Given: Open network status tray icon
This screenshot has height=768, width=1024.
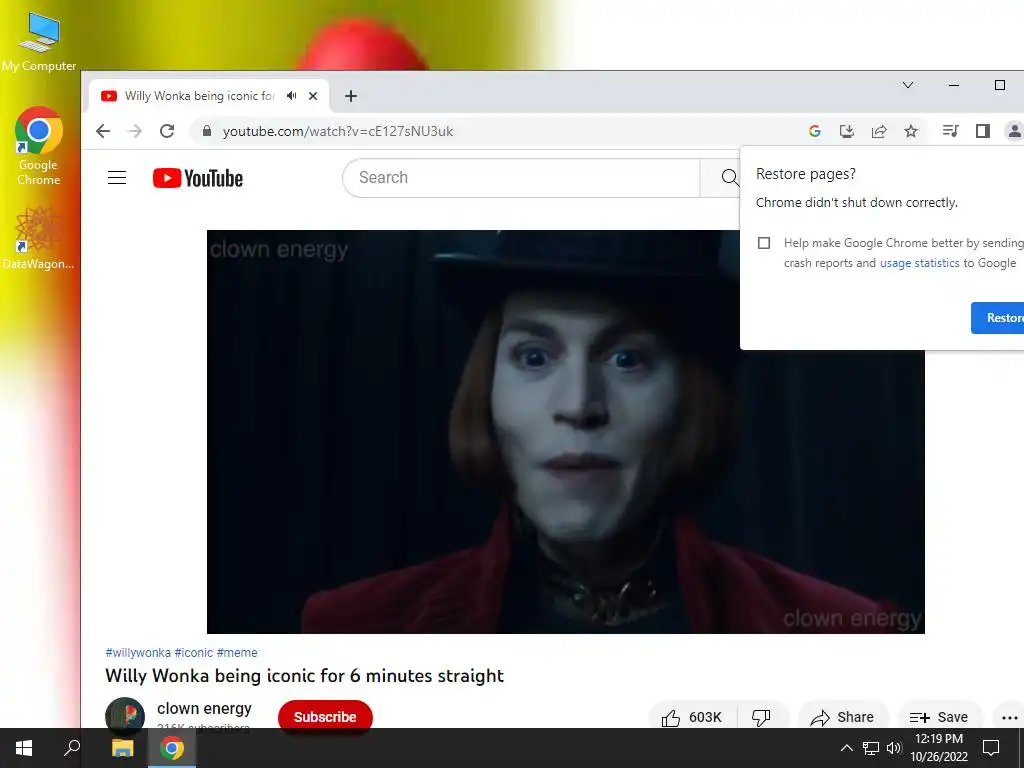Looking at the screenshot, I should (871, 748).
